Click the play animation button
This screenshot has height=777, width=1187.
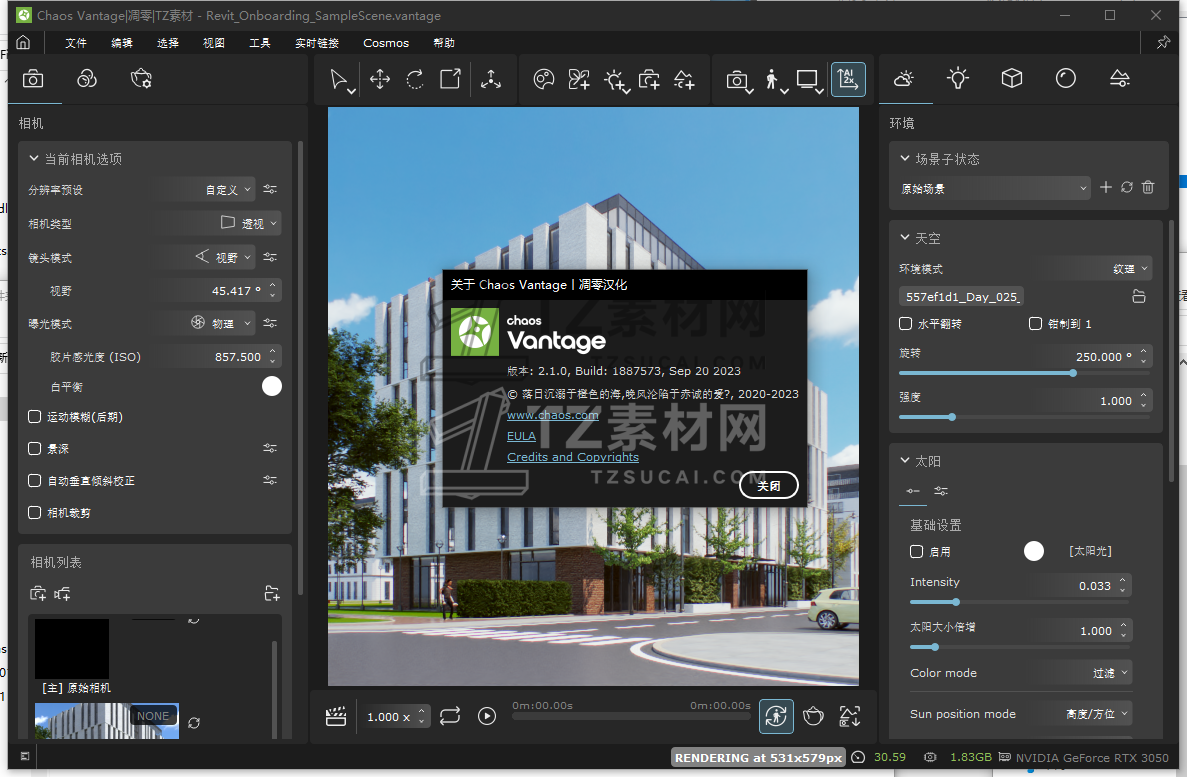click(487, 716)
